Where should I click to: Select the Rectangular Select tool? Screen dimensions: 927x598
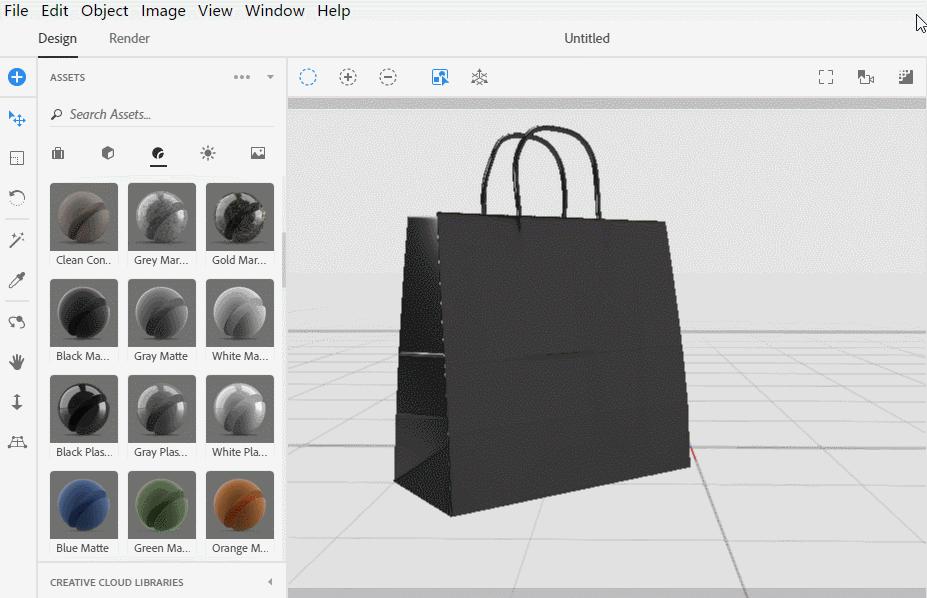pyautogui.click(x=16, y=157)
